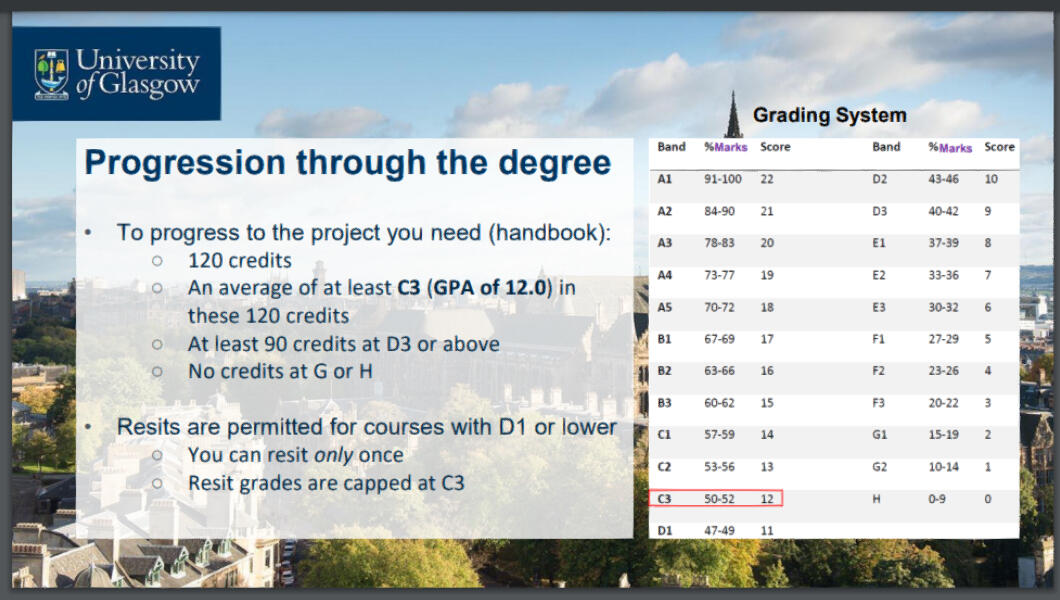
Task: Select 'You can resit only once' bullet
Action: coord(295,455)
